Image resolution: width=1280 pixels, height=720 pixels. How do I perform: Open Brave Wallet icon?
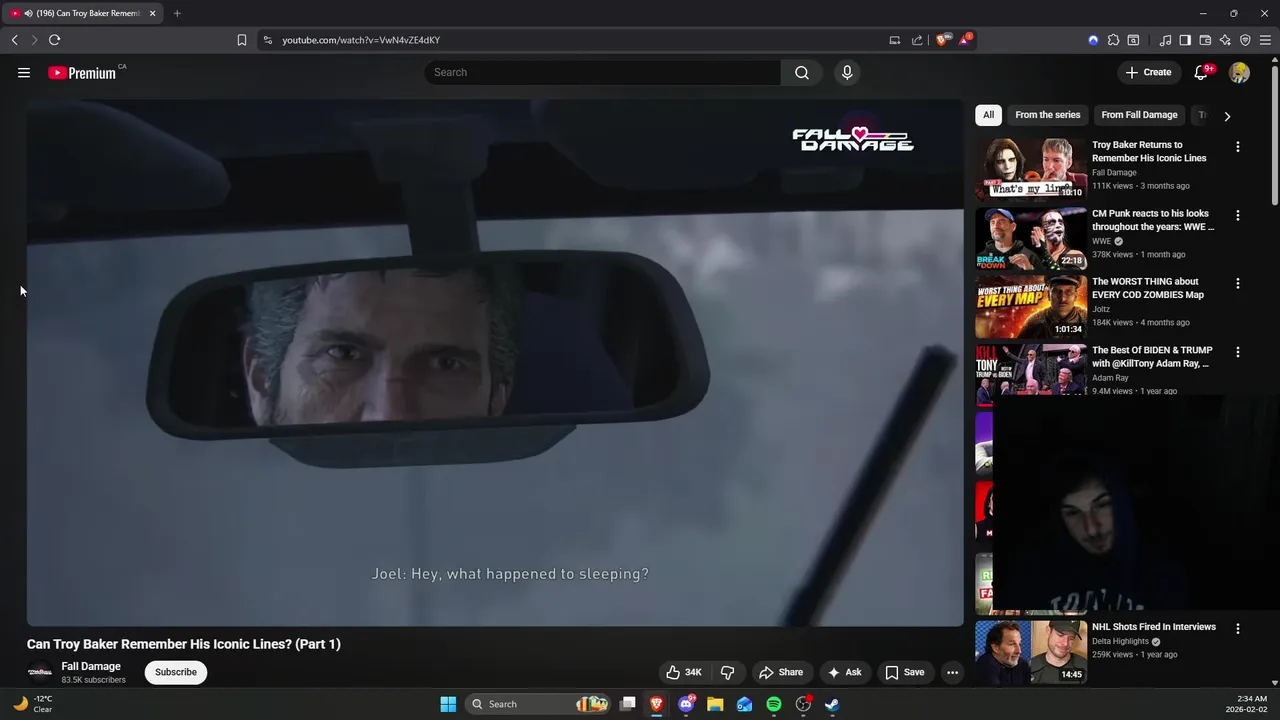1205,40
